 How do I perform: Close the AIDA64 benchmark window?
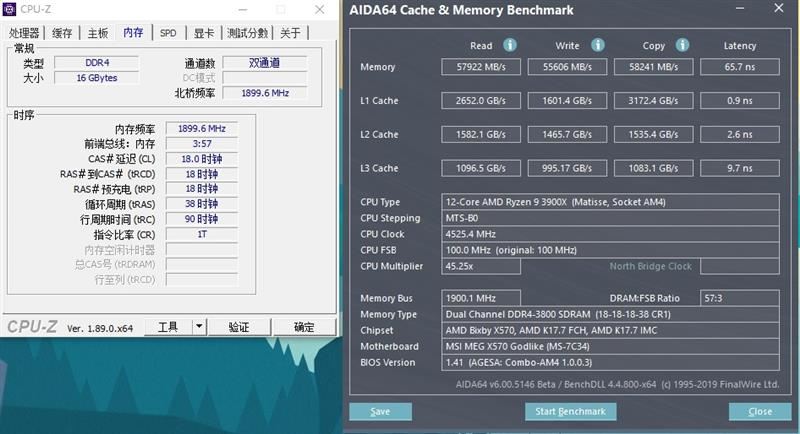[779, 8]
